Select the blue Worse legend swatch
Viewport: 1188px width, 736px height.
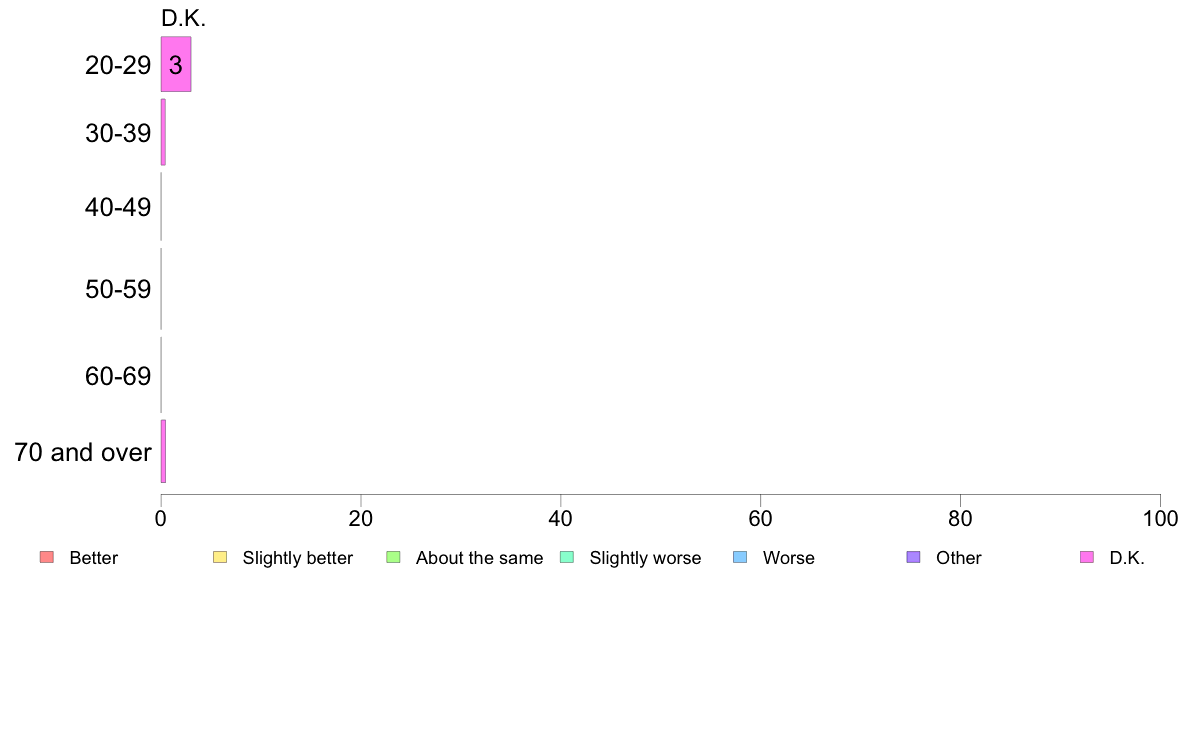(x=740, y=557)
